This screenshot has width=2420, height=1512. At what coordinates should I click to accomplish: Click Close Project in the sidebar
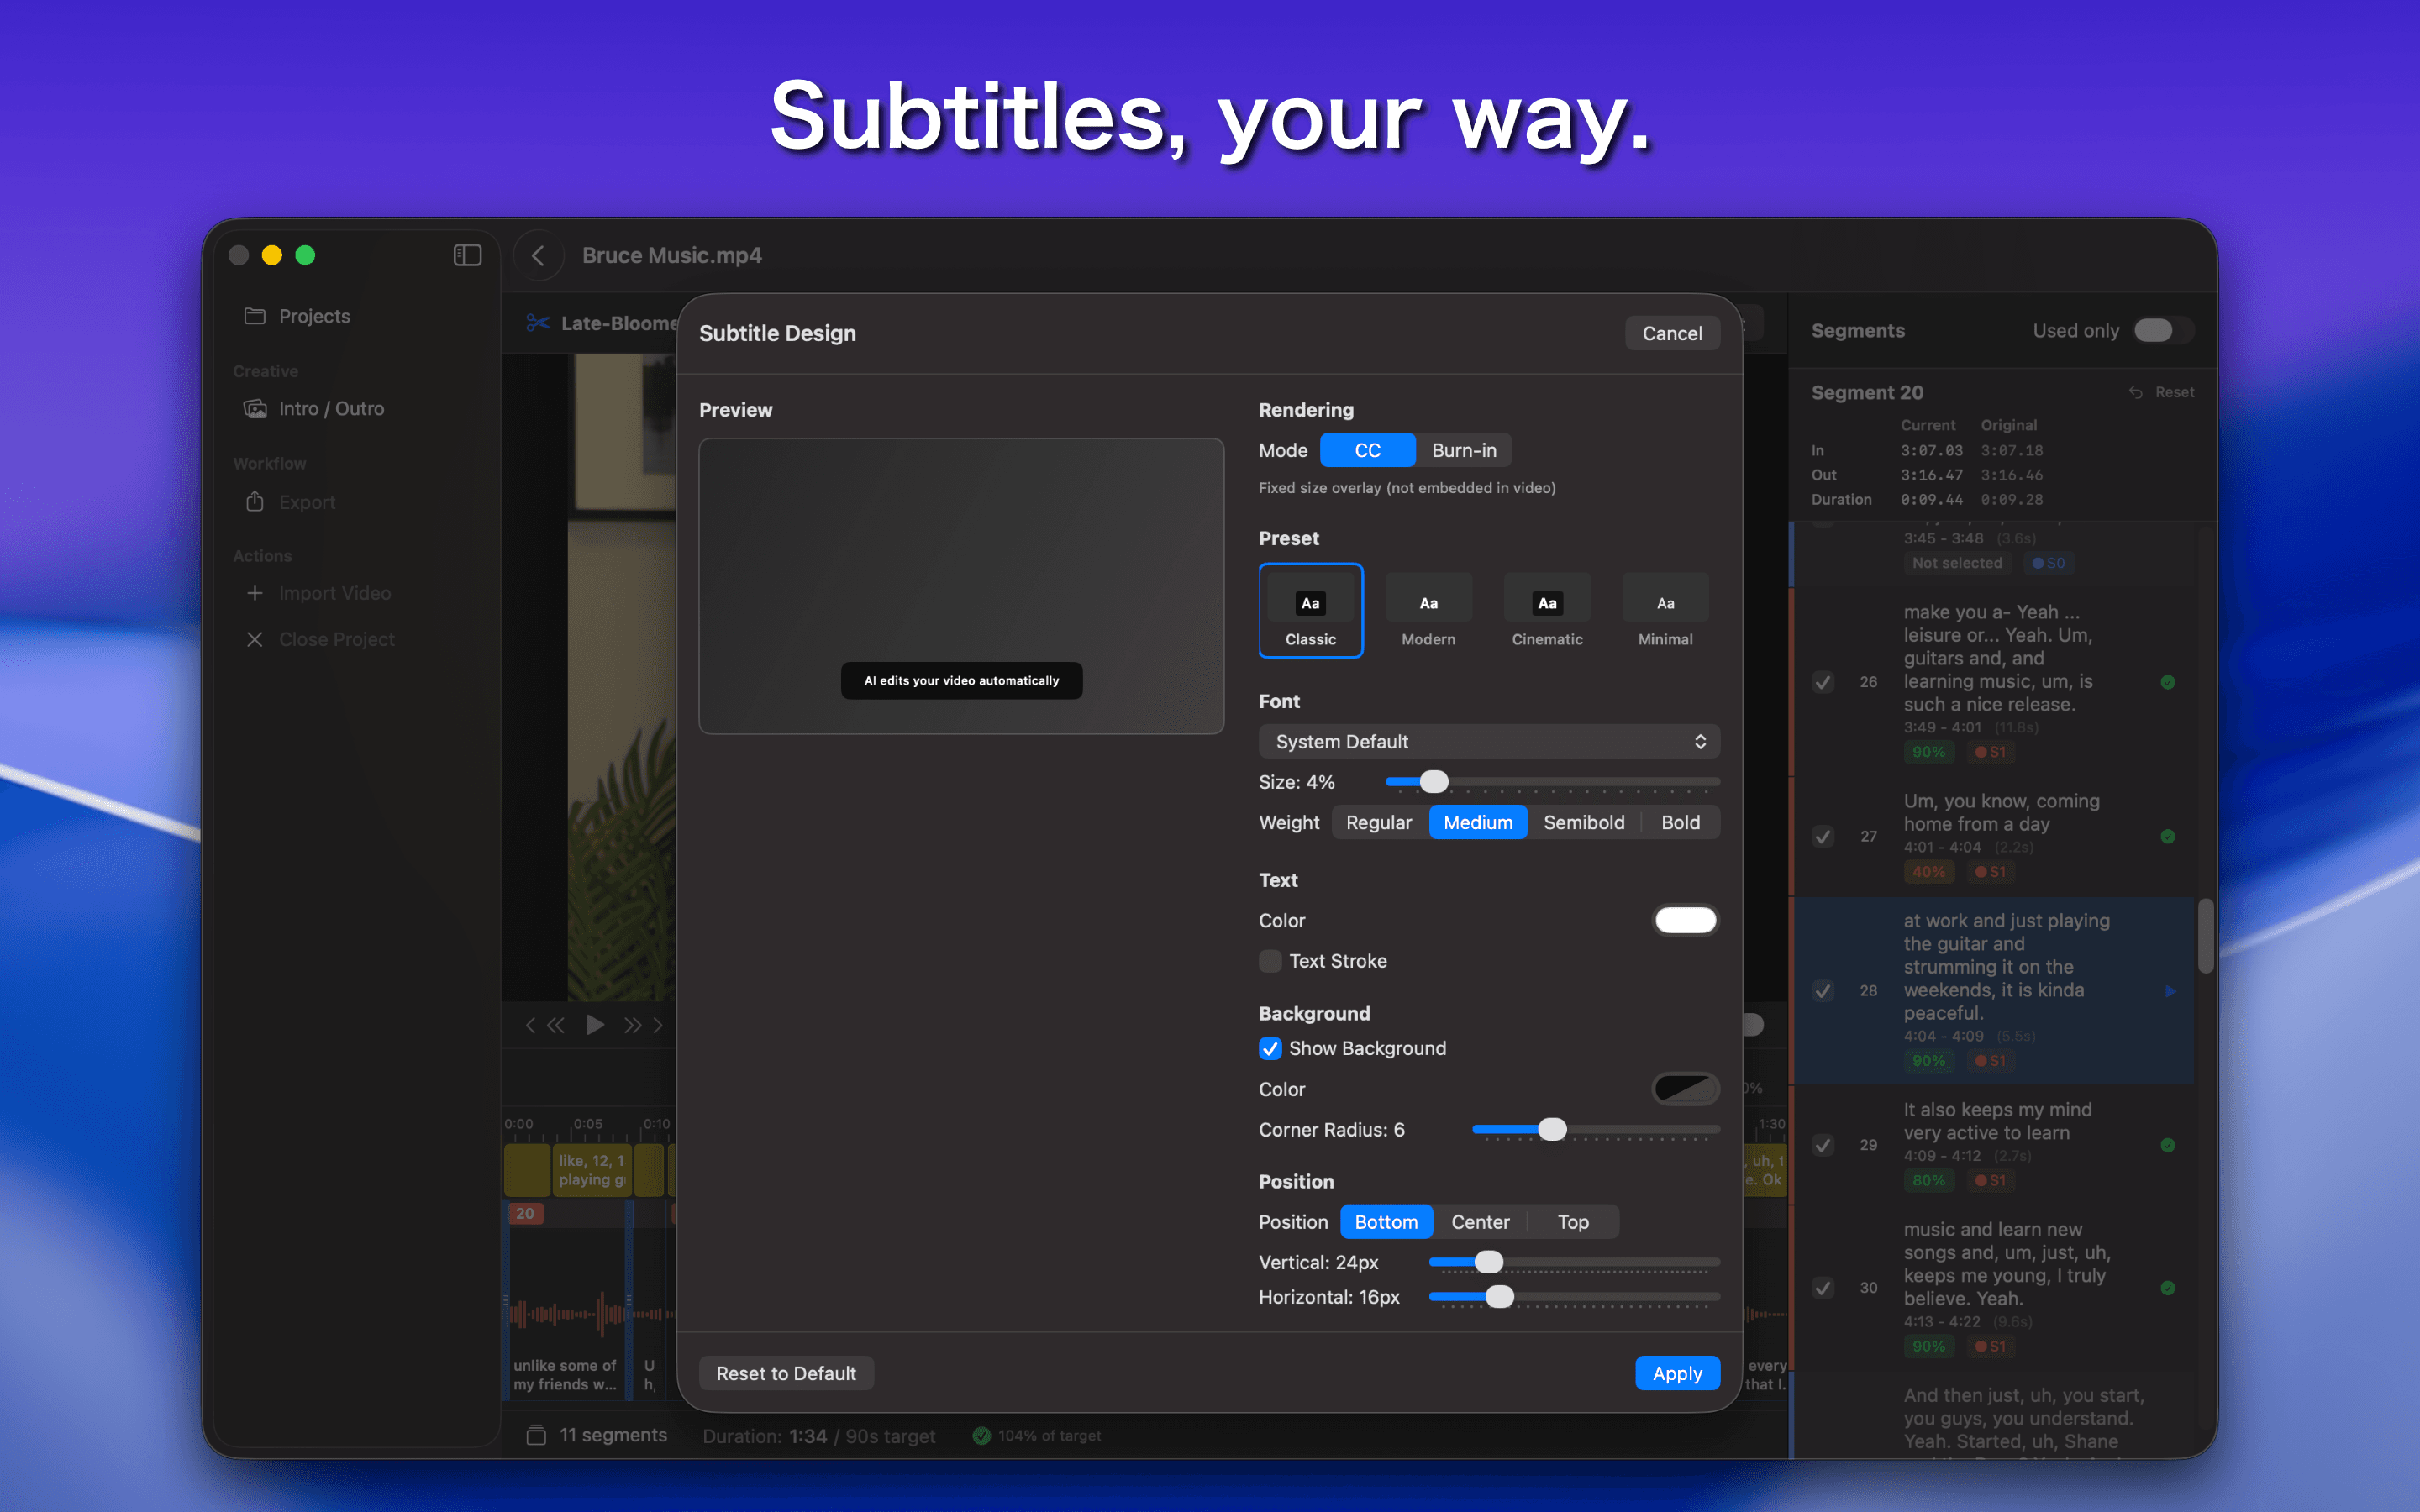click(337, 638)
